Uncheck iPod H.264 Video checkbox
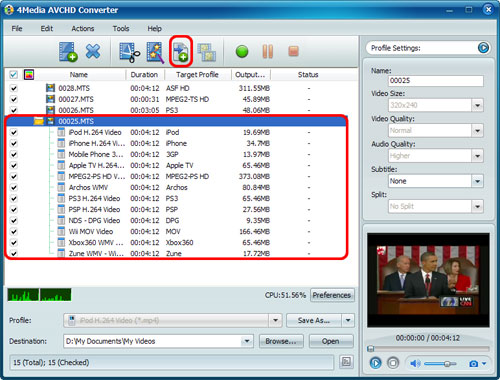Screen dimensions: 500x380 [14, 132]
